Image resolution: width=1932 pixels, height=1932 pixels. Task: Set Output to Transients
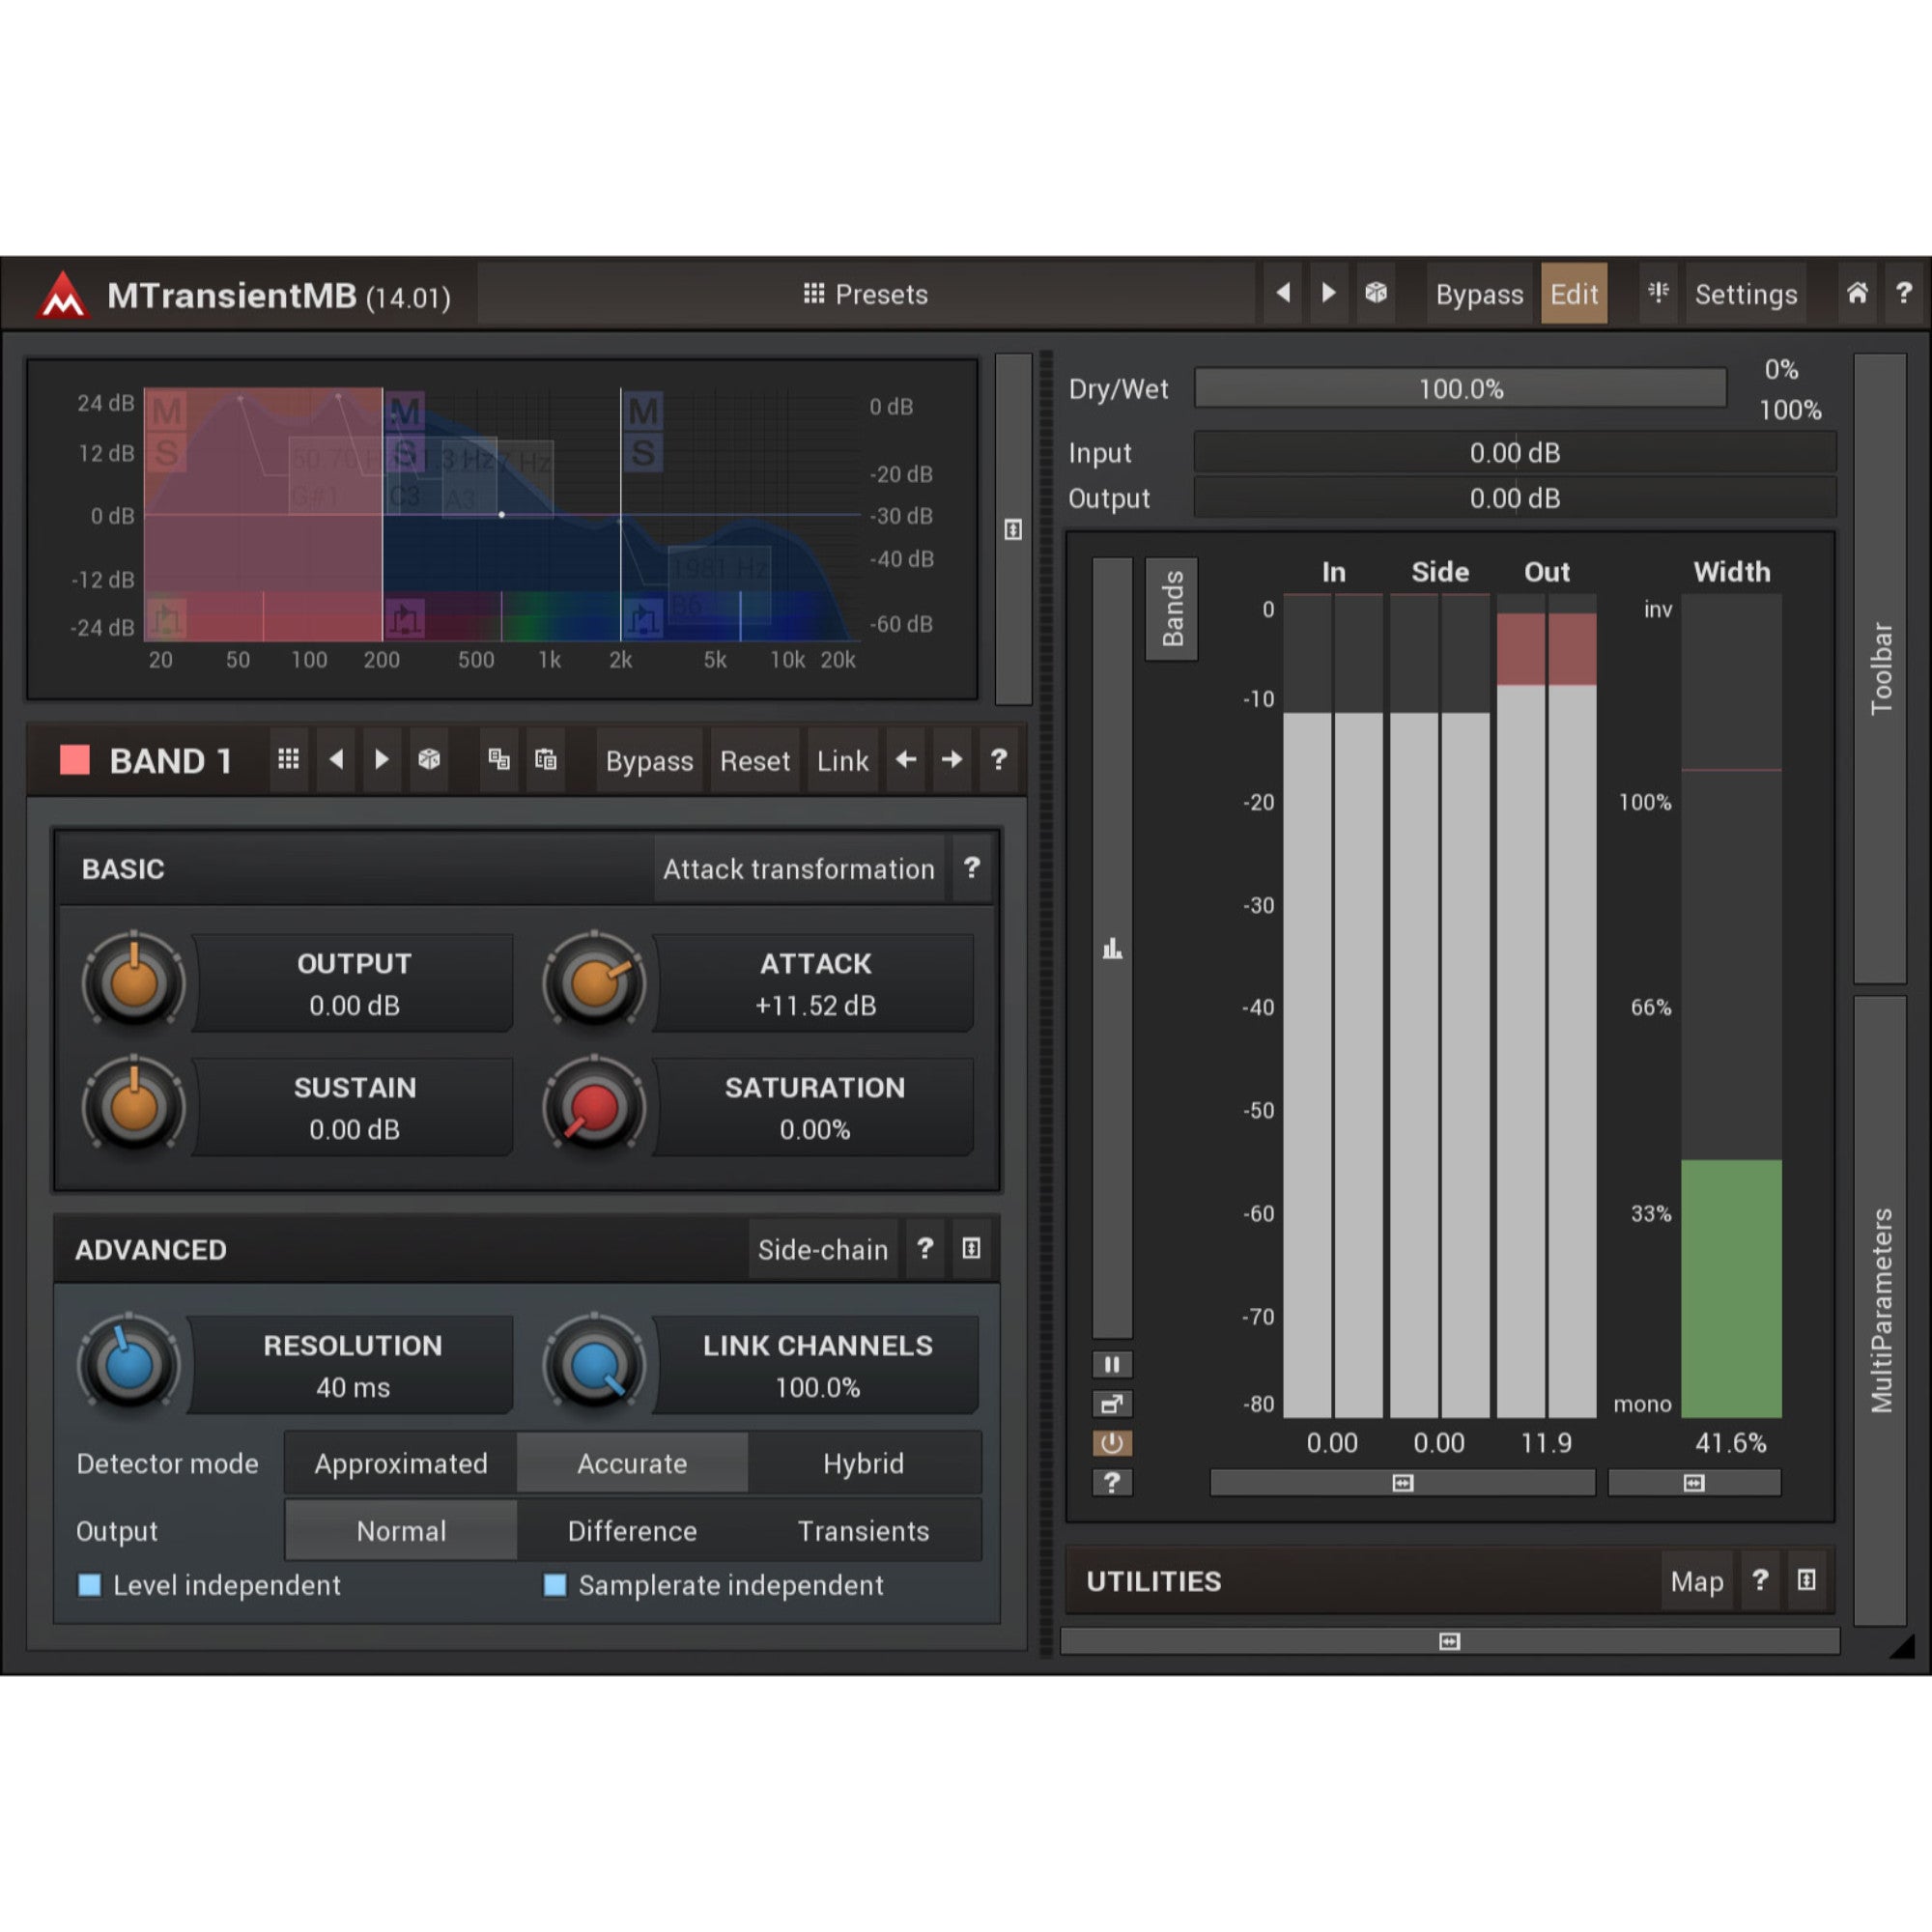coord(864,1530)
